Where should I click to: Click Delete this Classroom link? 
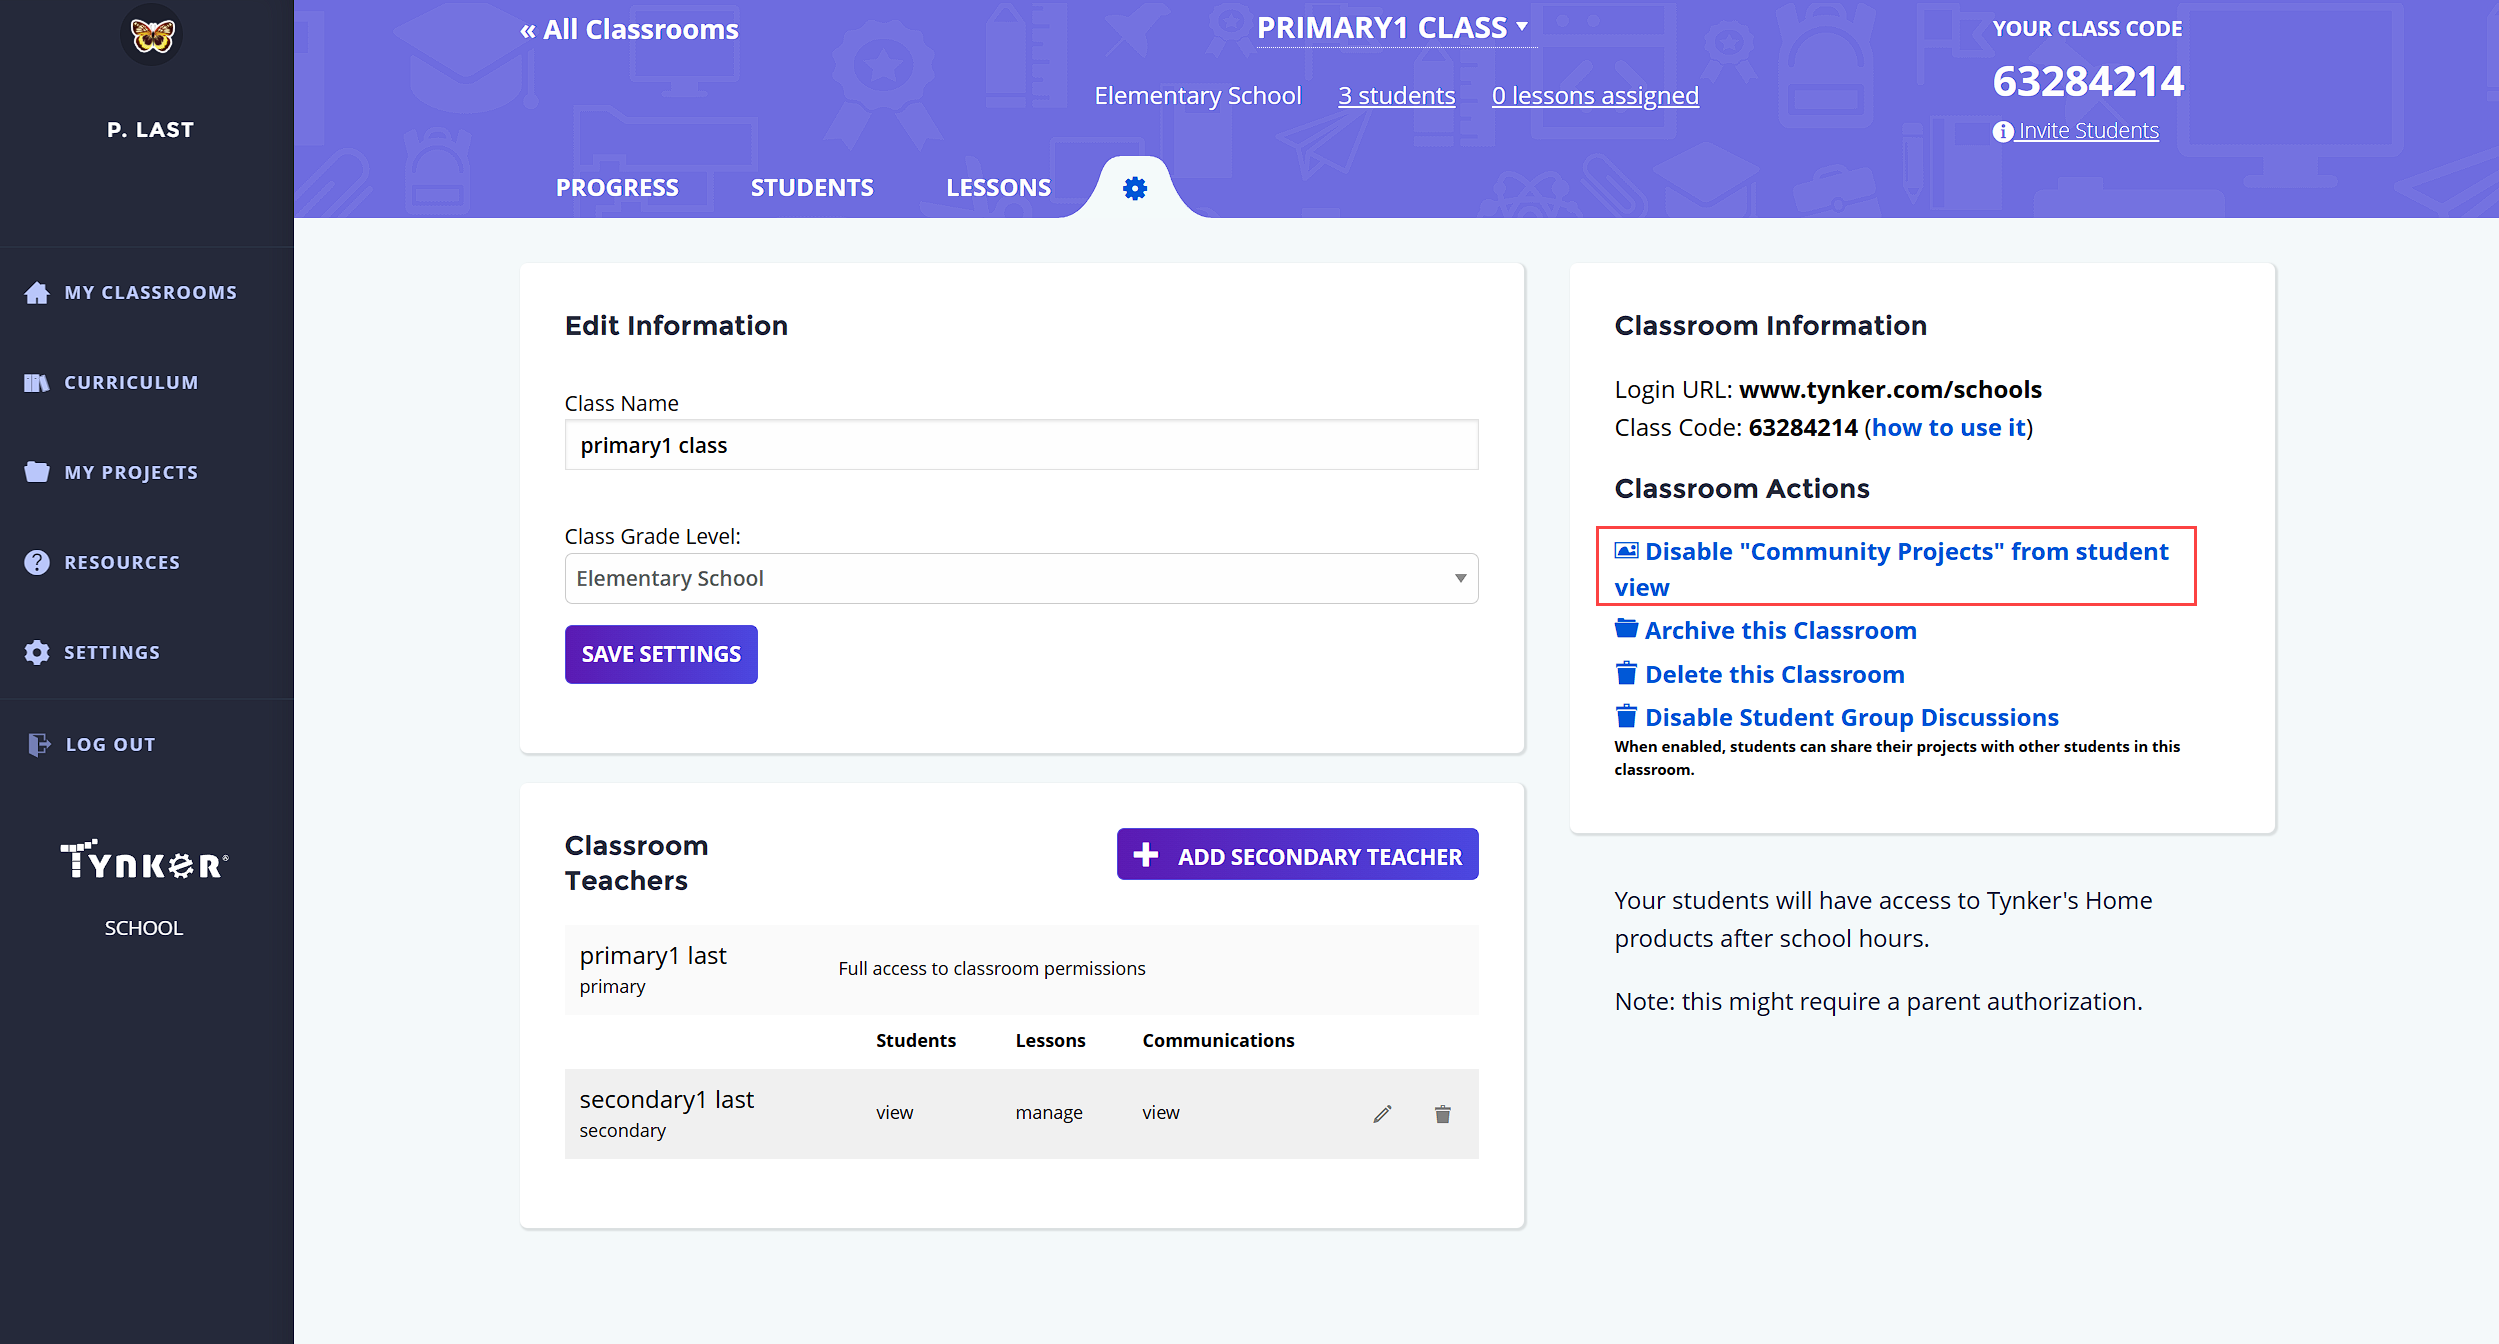1774,674
